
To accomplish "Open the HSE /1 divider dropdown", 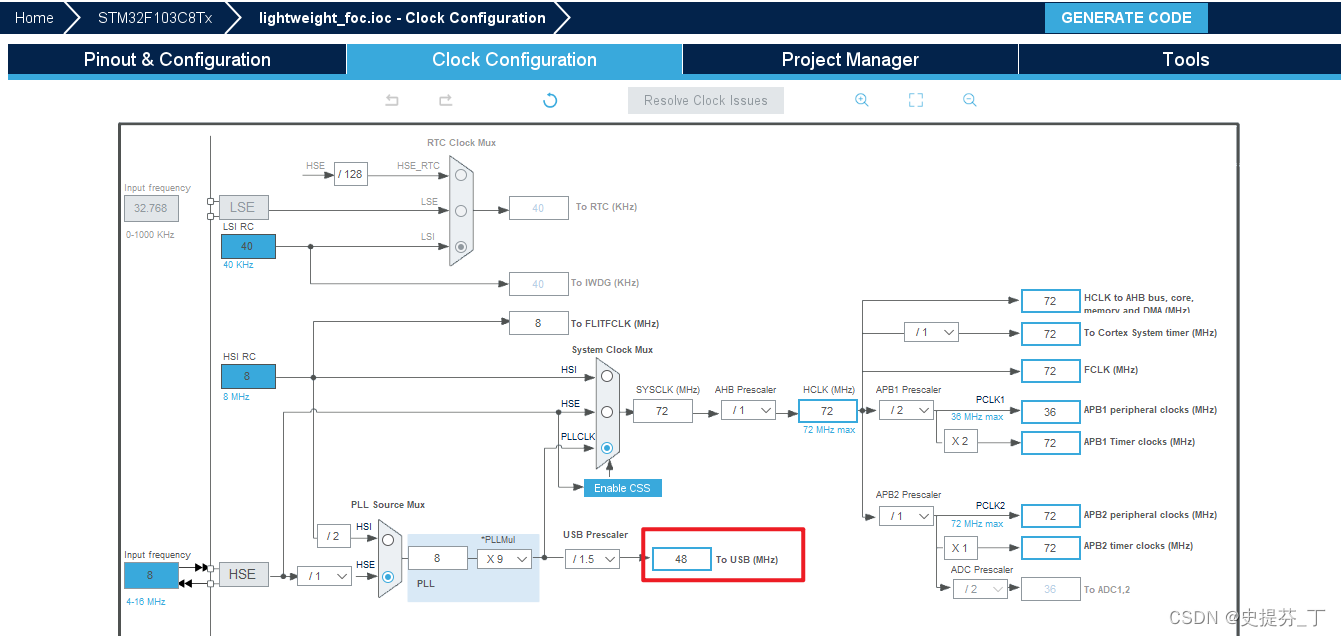I will [x=325, y=576].
